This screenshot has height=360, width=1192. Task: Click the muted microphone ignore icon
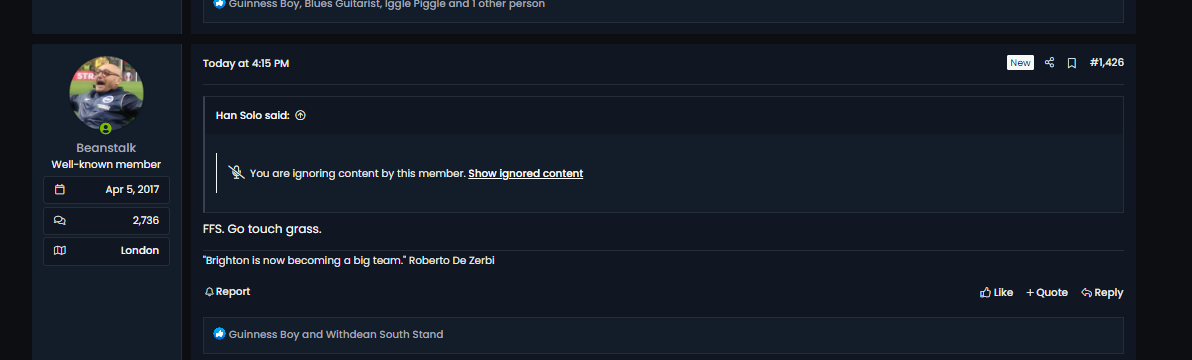coord(236,172)
